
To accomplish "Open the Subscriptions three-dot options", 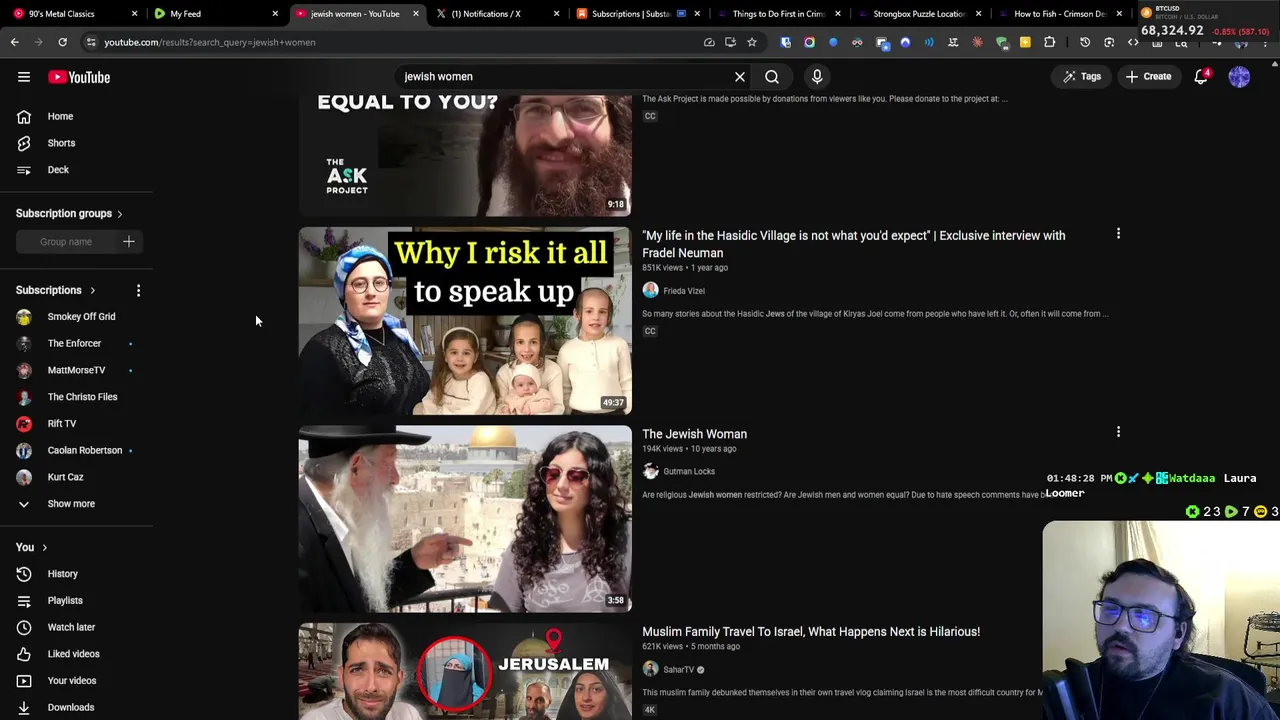I will point(138,291).
